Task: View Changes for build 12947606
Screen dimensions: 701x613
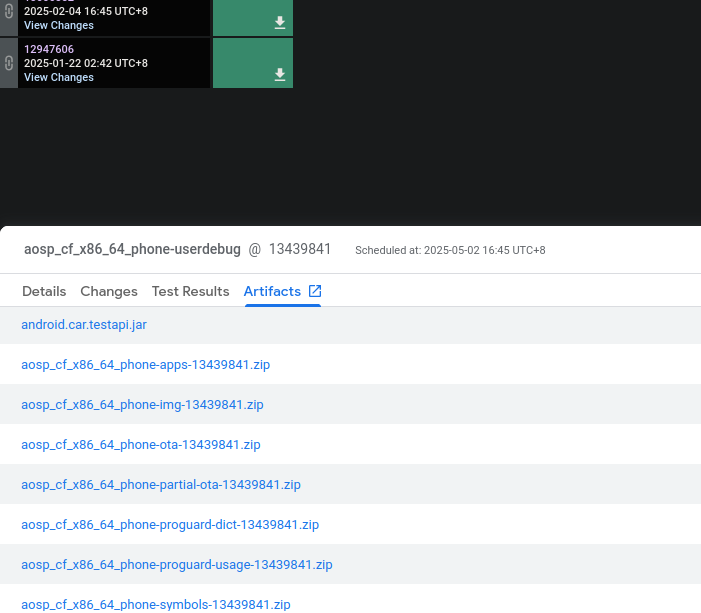Action: tap(59, 77)
